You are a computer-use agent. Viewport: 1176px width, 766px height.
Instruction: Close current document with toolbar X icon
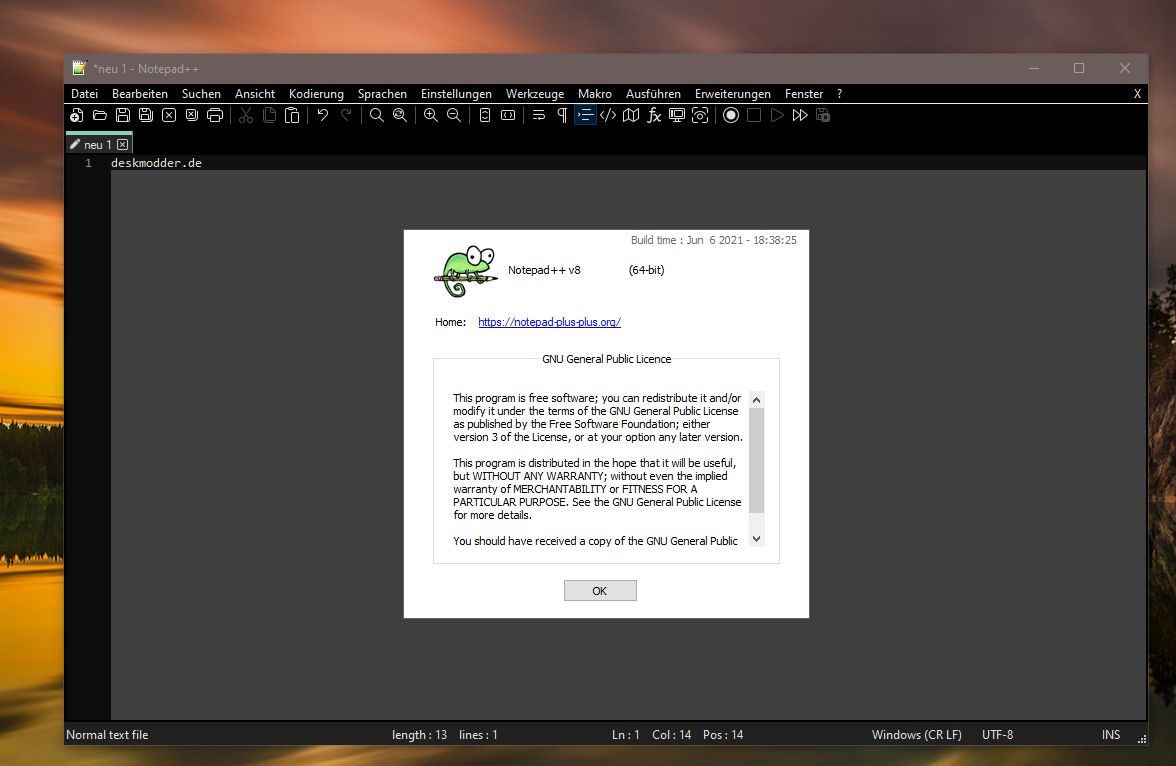169,115
